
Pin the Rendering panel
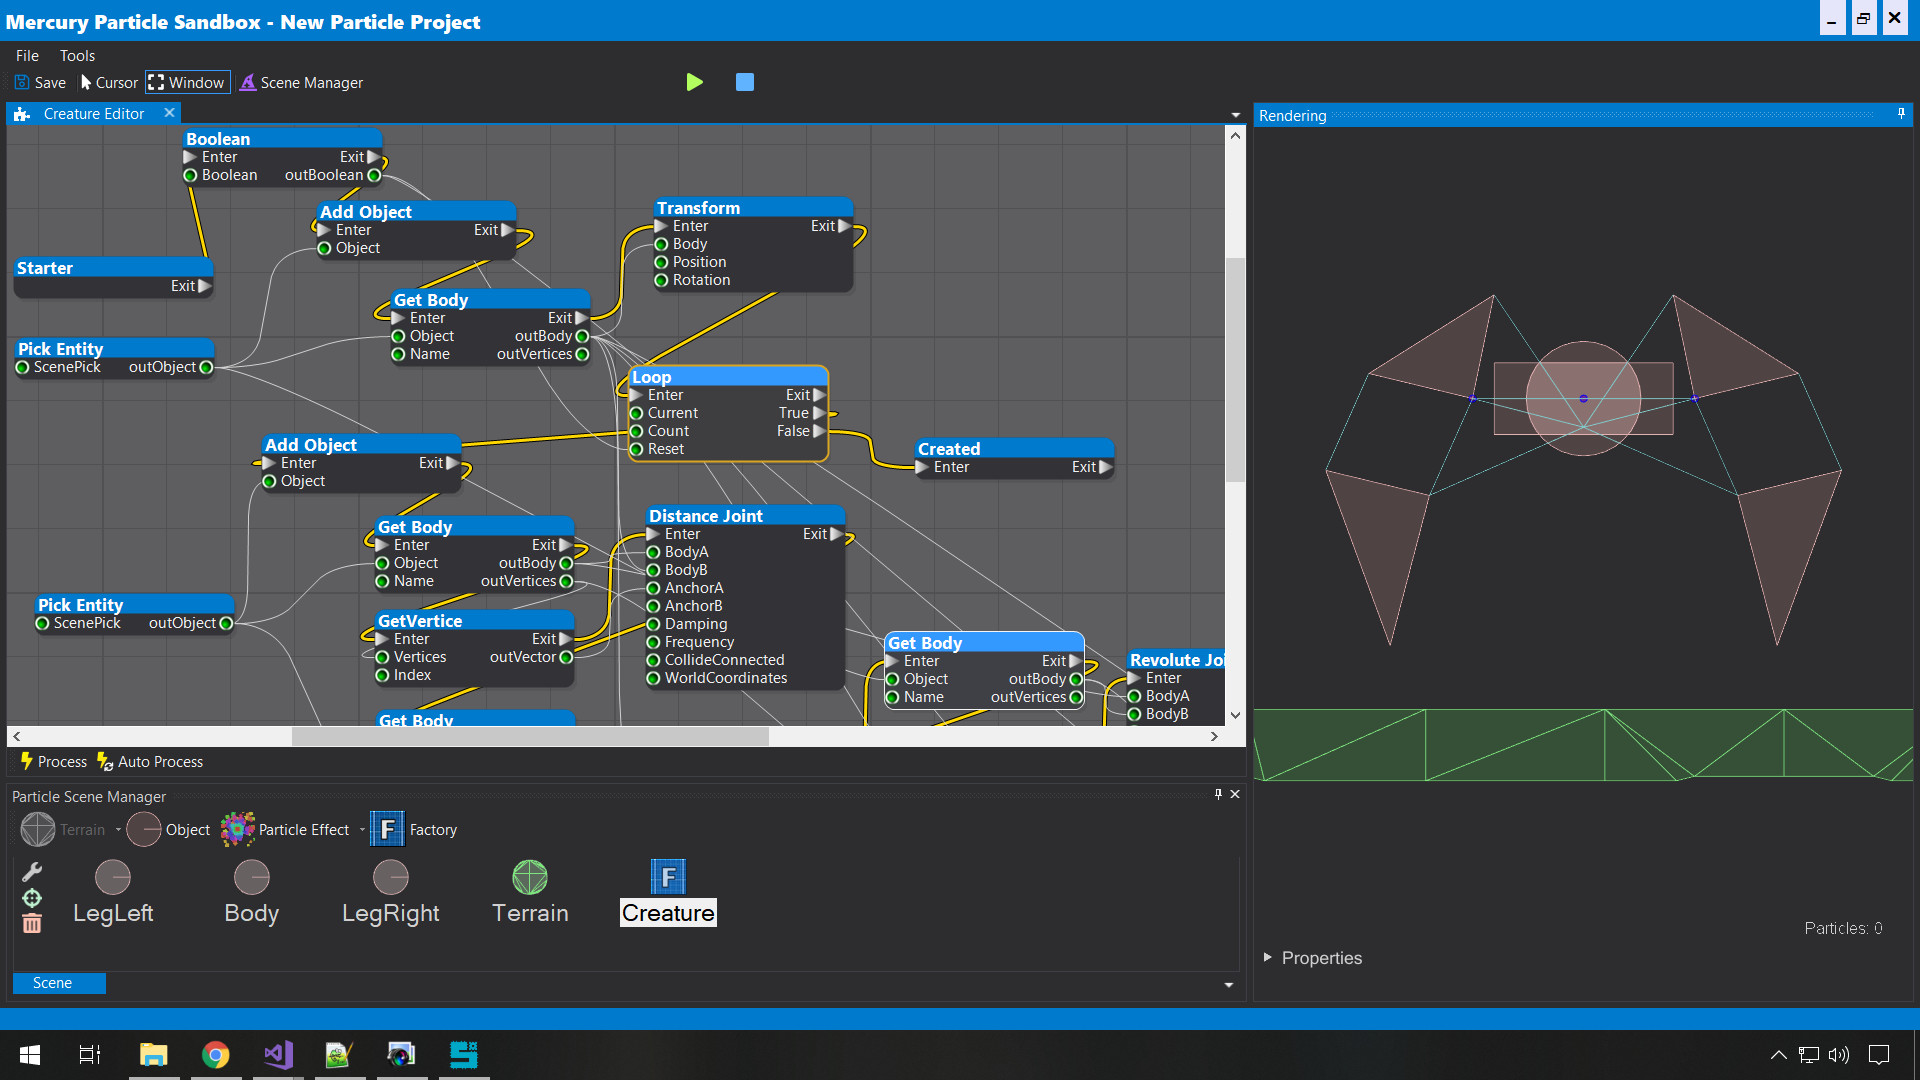pos(1901,115)
